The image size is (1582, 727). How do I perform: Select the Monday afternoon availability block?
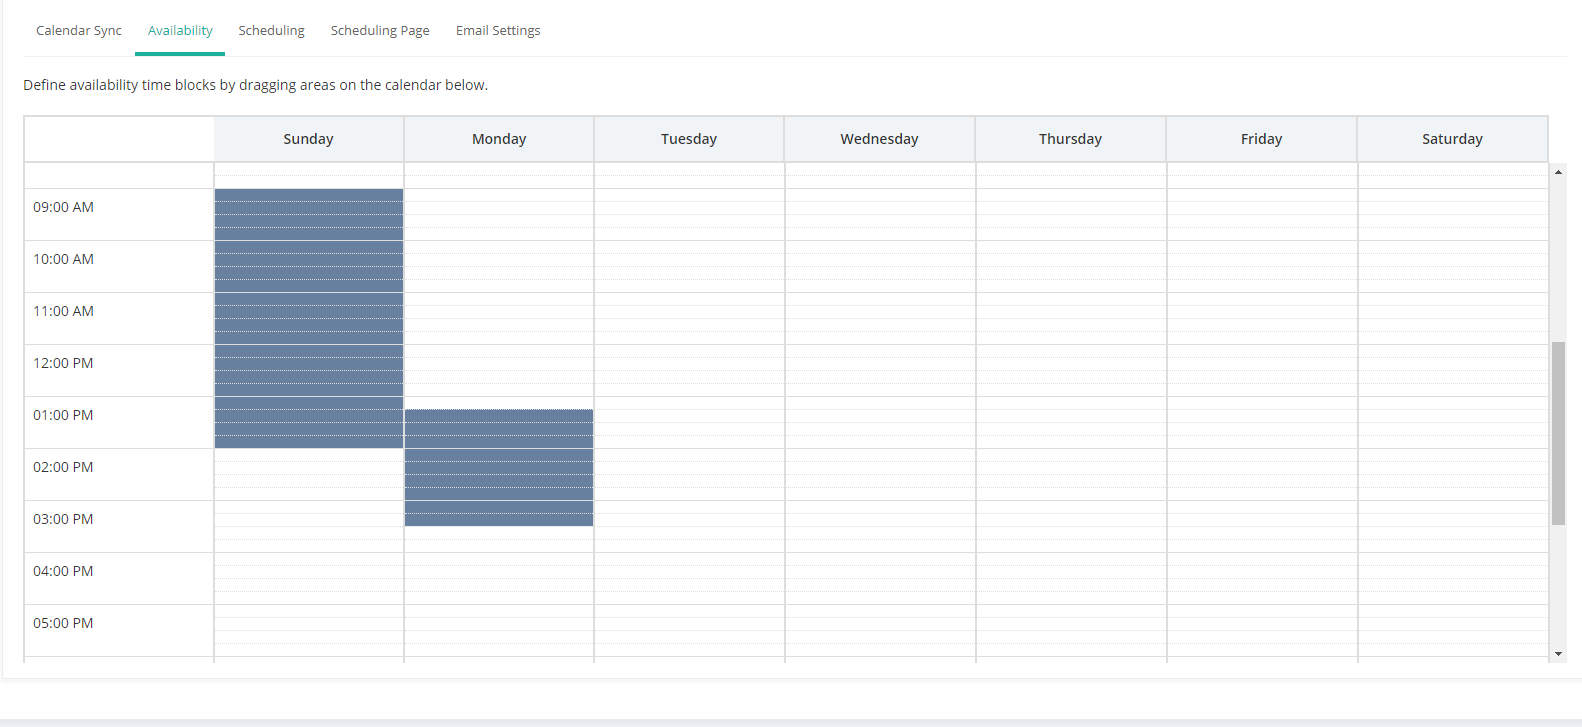click(499, 467)
